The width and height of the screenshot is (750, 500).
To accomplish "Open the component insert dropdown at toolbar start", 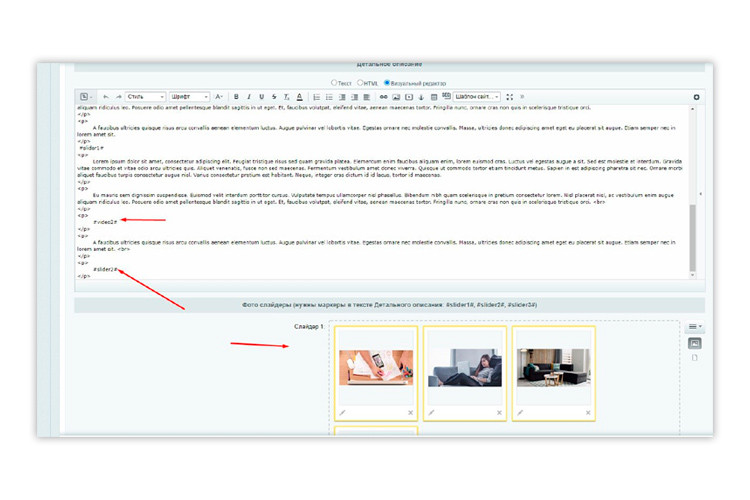I will (x=86, y=97).
